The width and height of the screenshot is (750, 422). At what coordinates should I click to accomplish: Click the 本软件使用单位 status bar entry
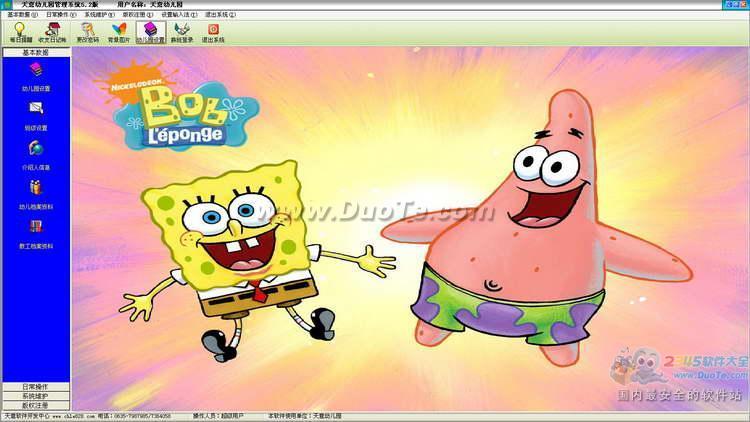click(x=304, y=416)
